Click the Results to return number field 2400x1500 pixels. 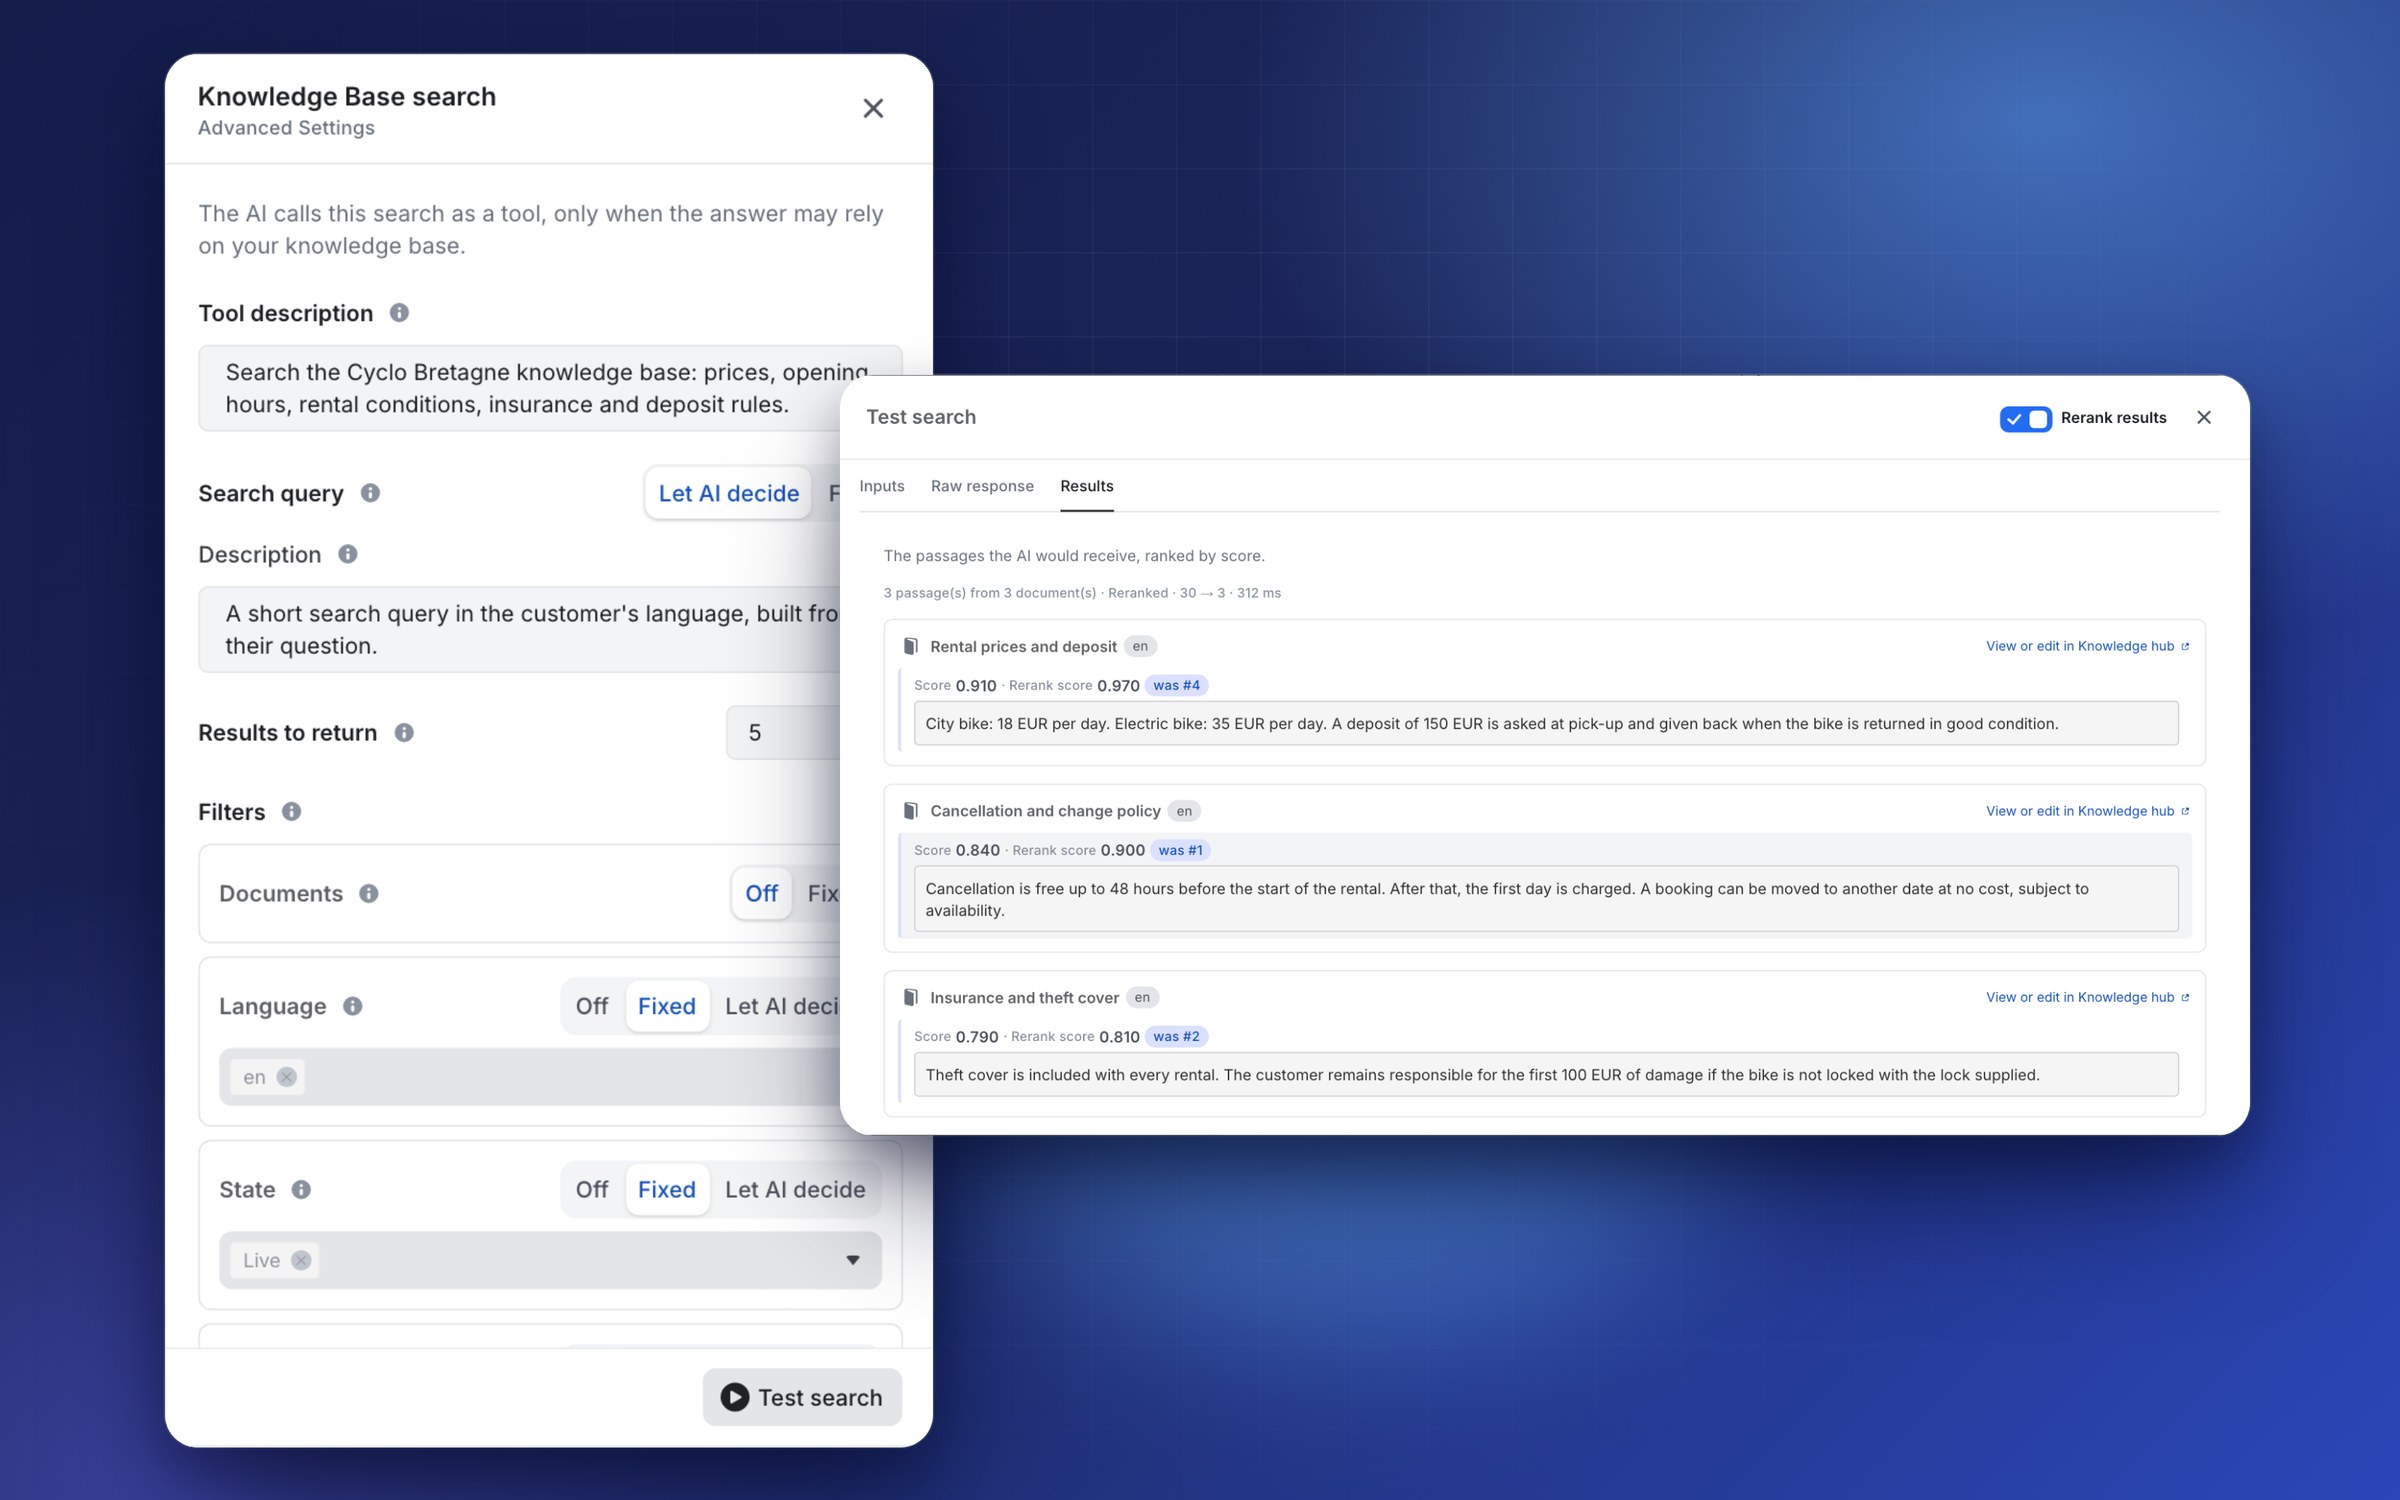(x=783, y=733)
